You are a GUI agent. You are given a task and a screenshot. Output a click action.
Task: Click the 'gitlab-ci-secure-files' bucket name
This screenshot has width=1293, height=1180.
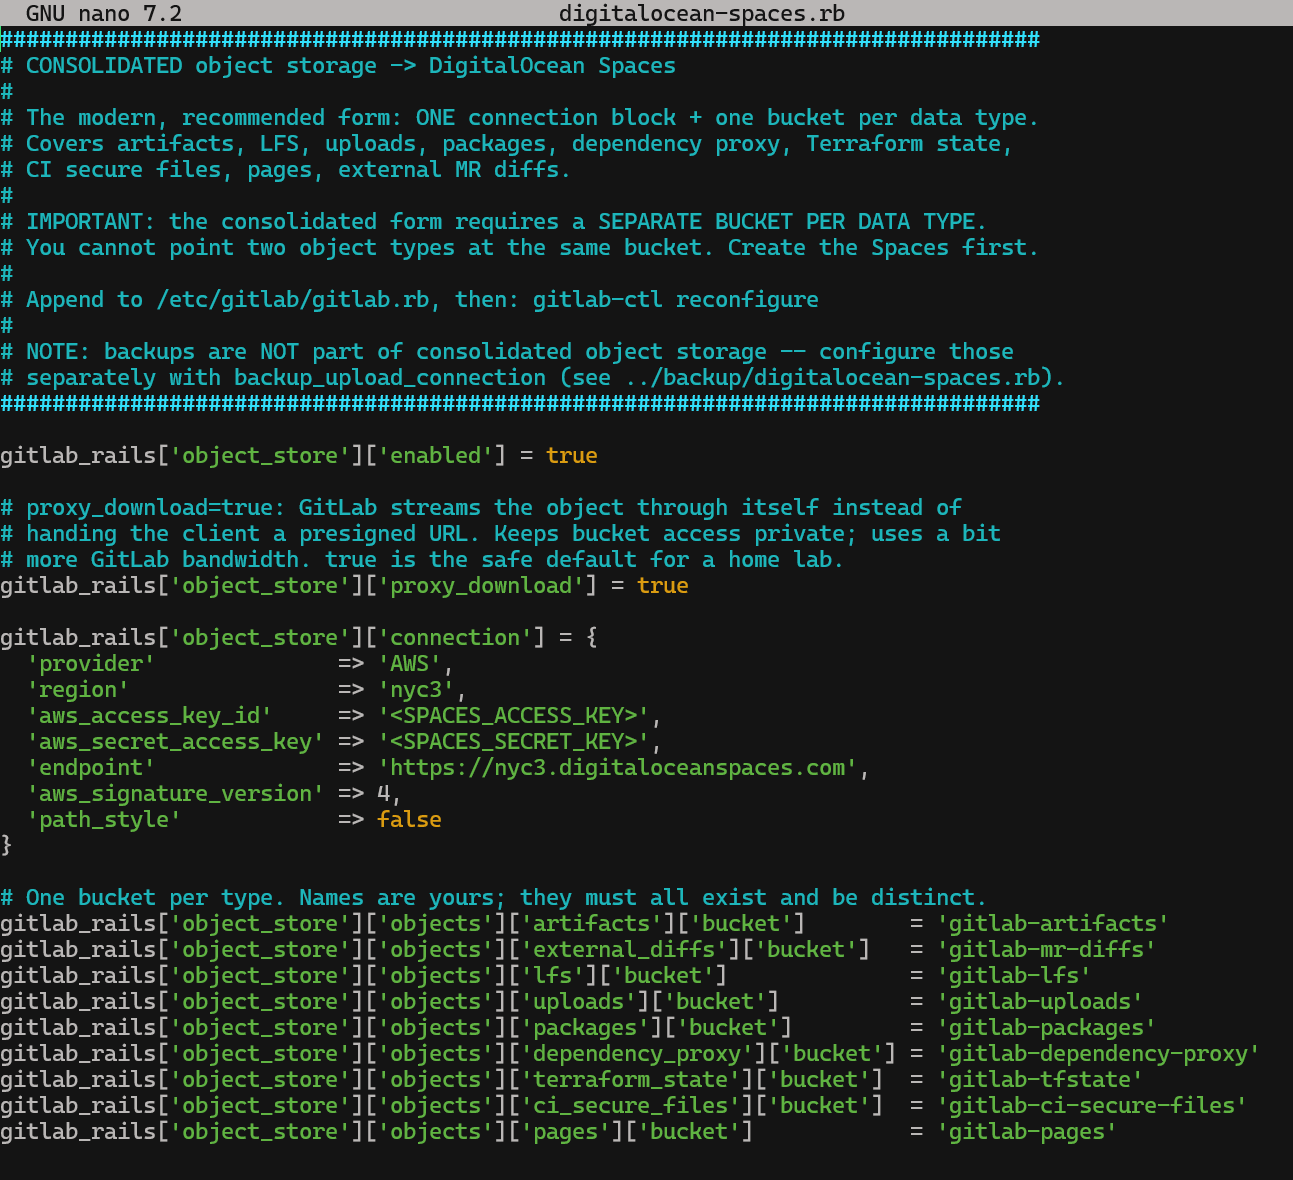1092,1106
